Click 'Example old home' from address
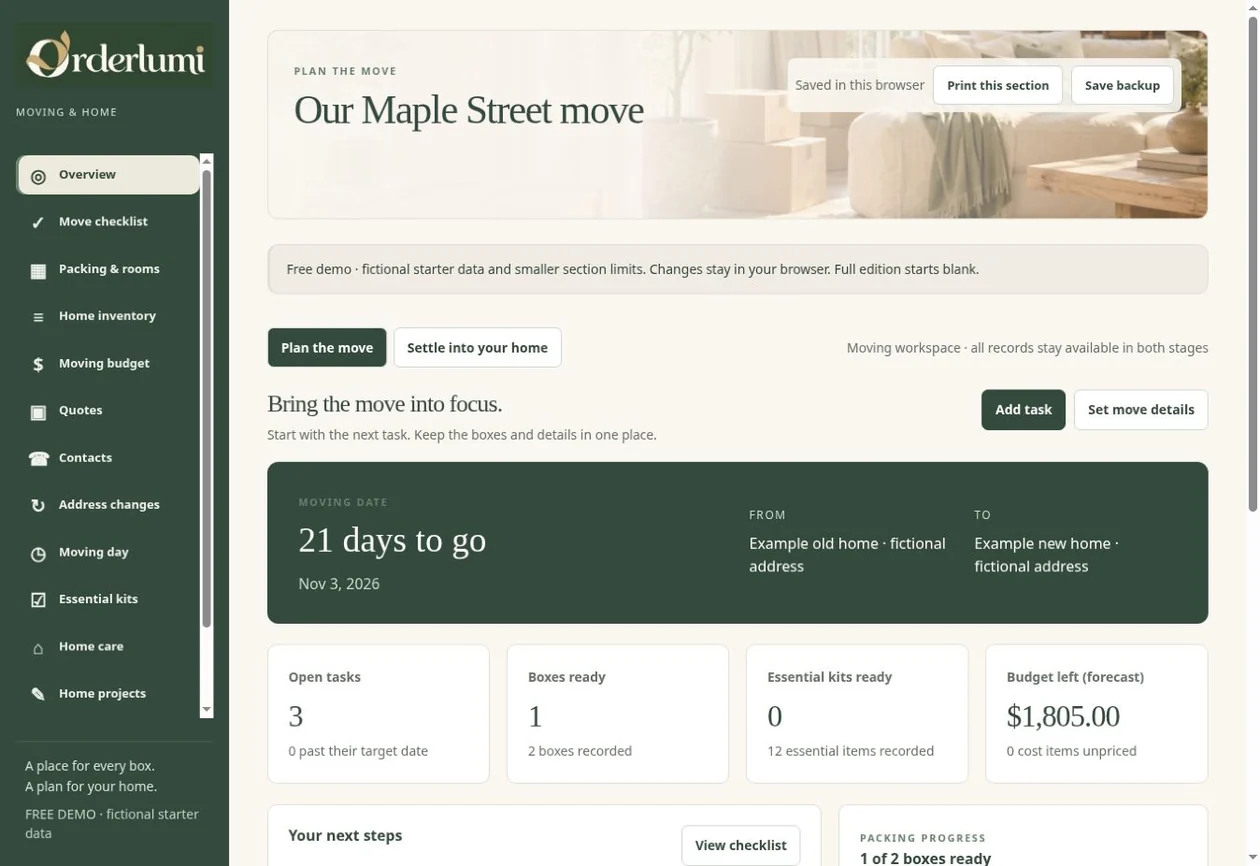 [x=847, y=555]
